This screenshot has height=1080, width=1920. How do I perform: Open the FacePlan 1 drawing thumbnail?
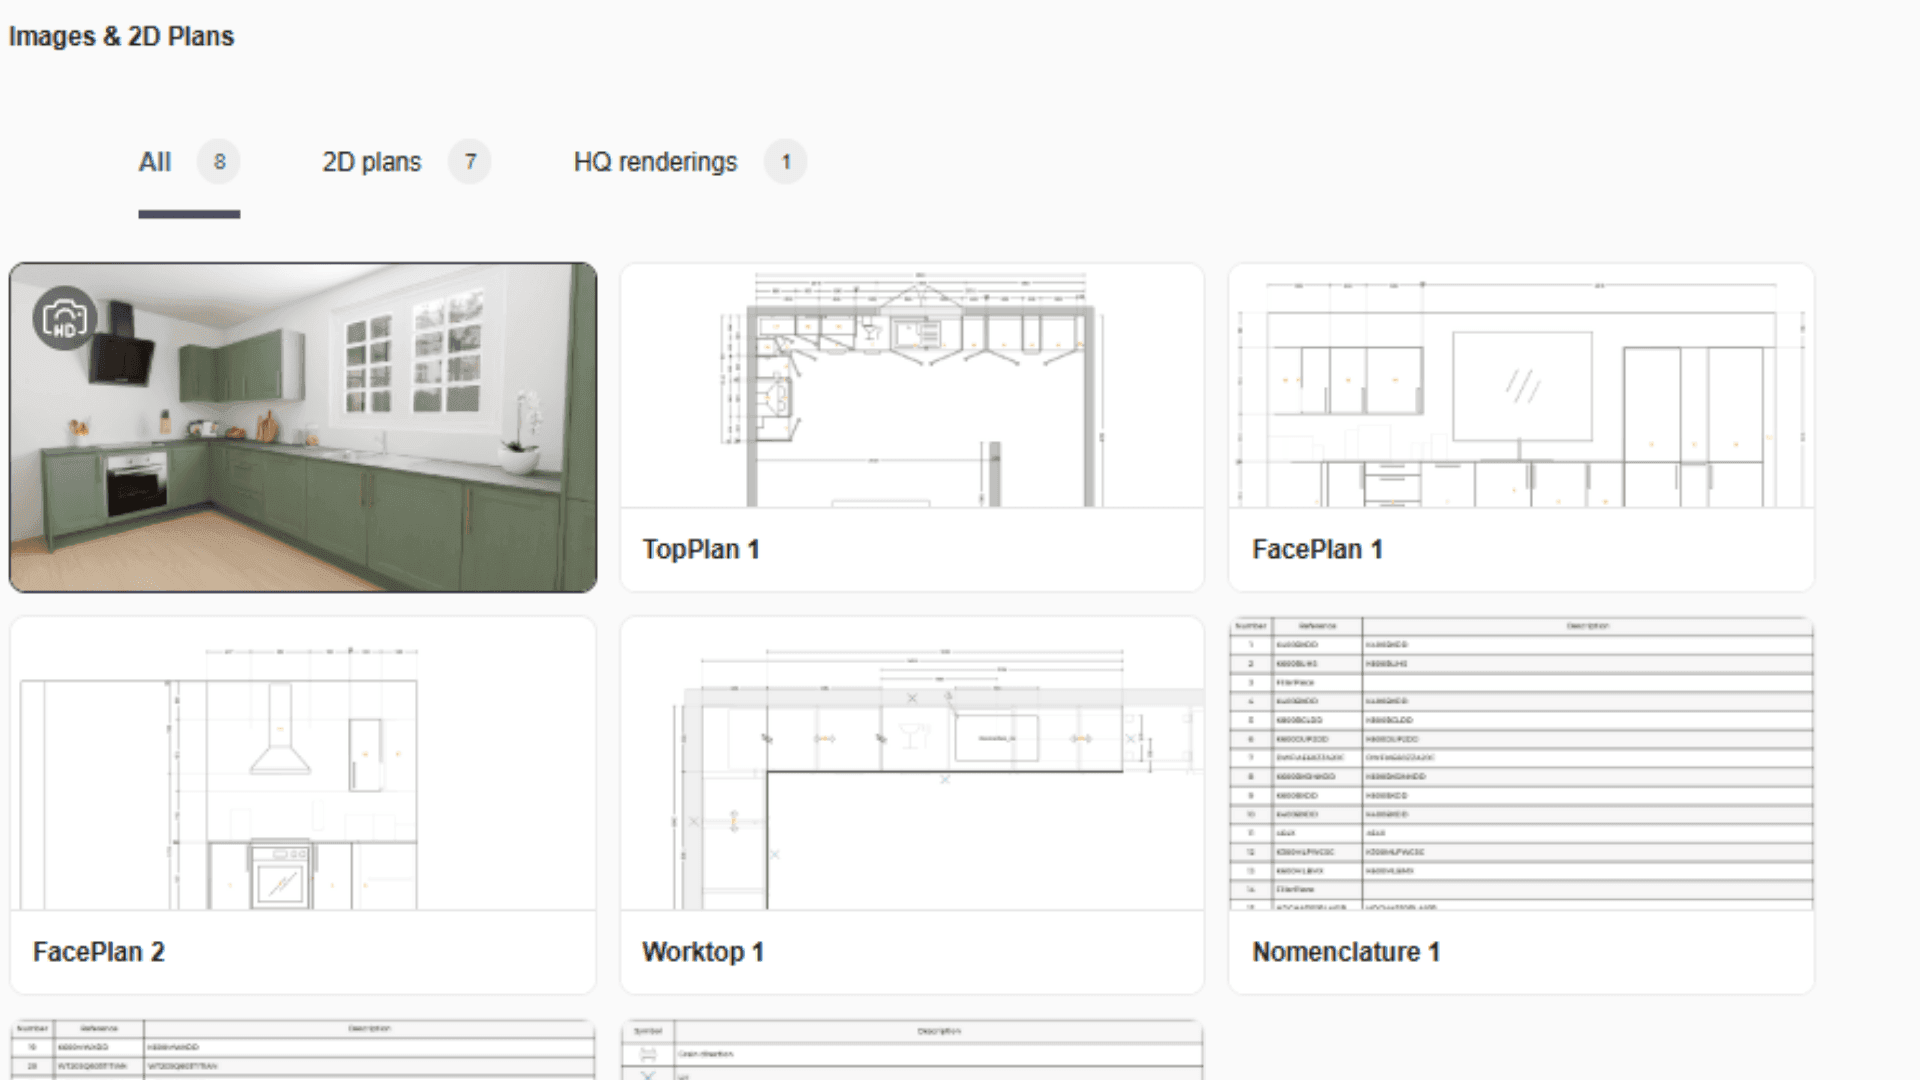[1521, 386]
